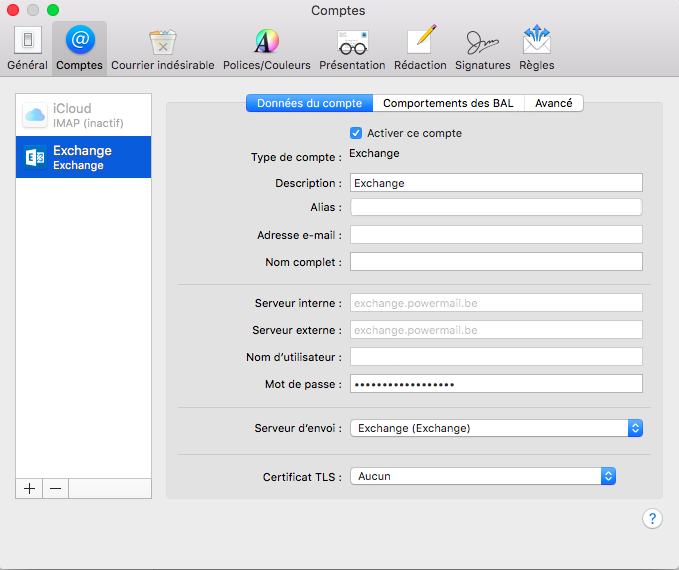
Task: Click the Mot de passe field
Action: click(495, 384)
